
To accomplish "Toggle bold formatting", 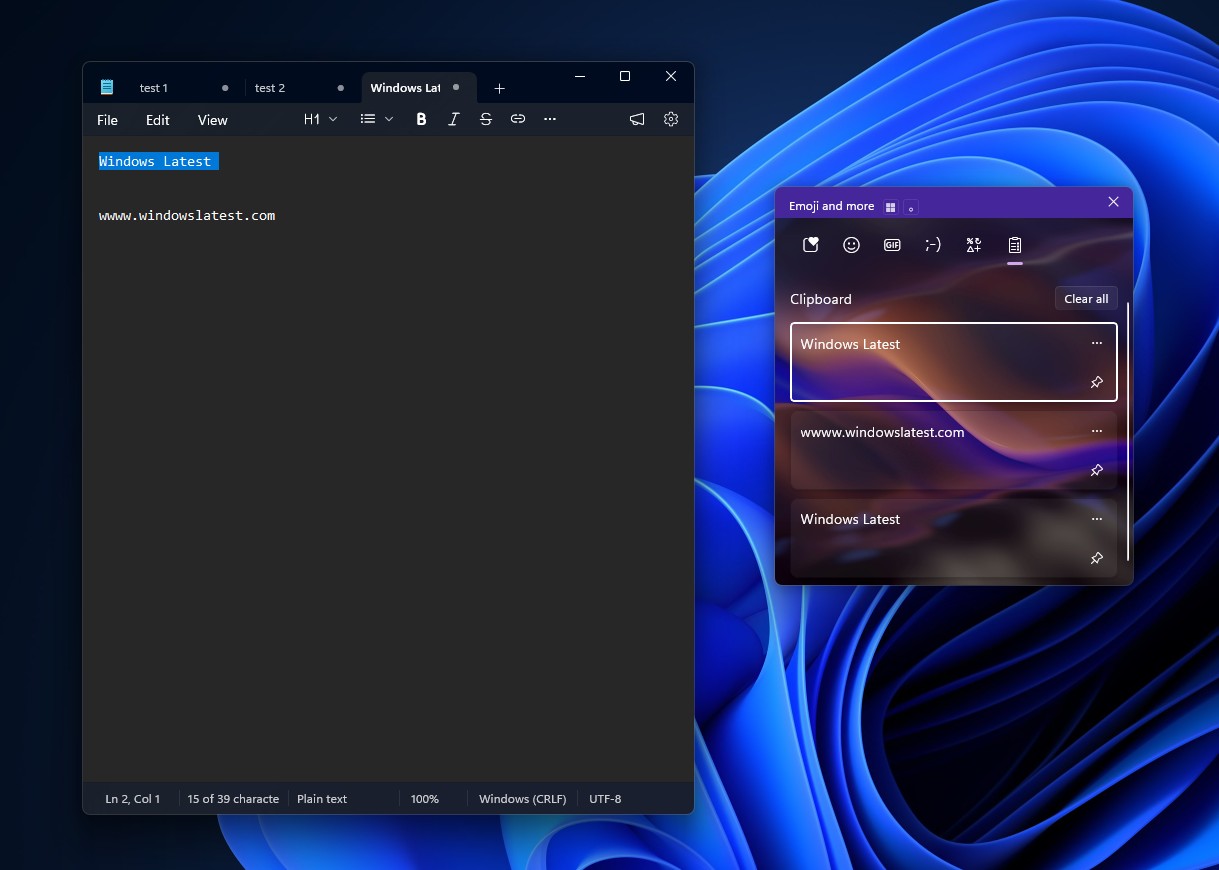I will 421,119.
